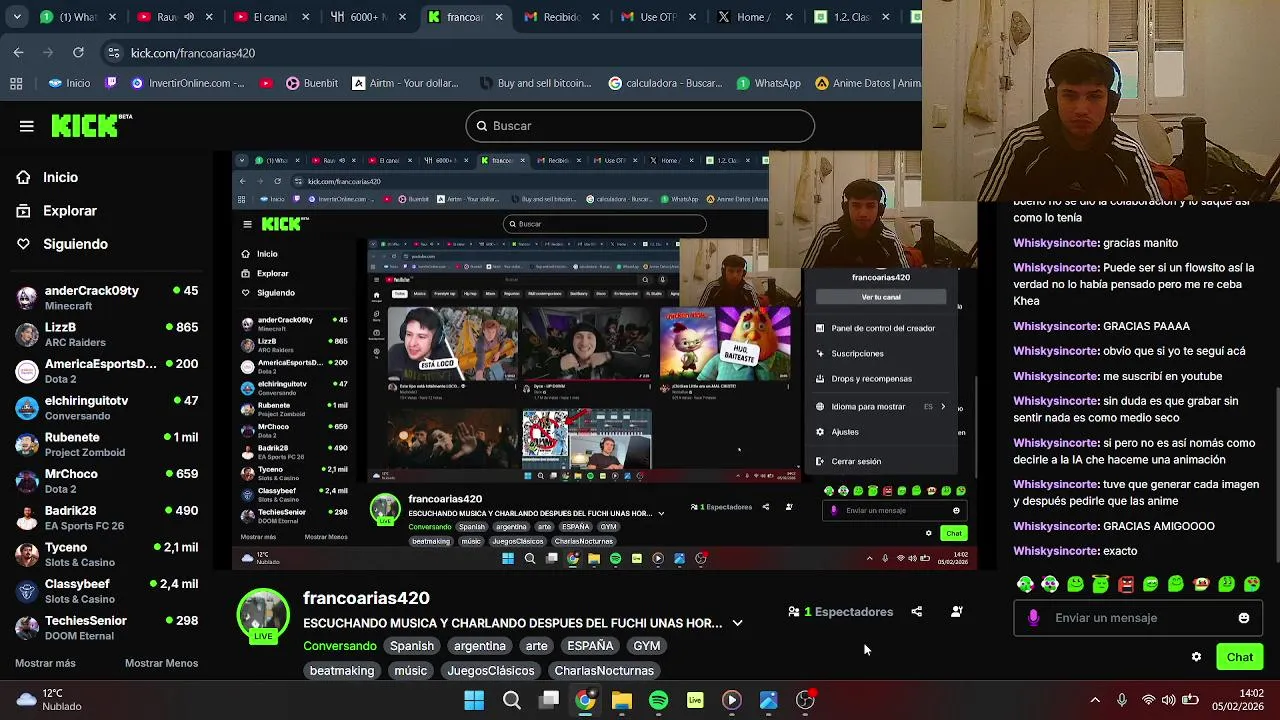The width and height of the screenshot is (1280, 720).
Task: Open the YouTube bookmark icon
Action: 266,83
